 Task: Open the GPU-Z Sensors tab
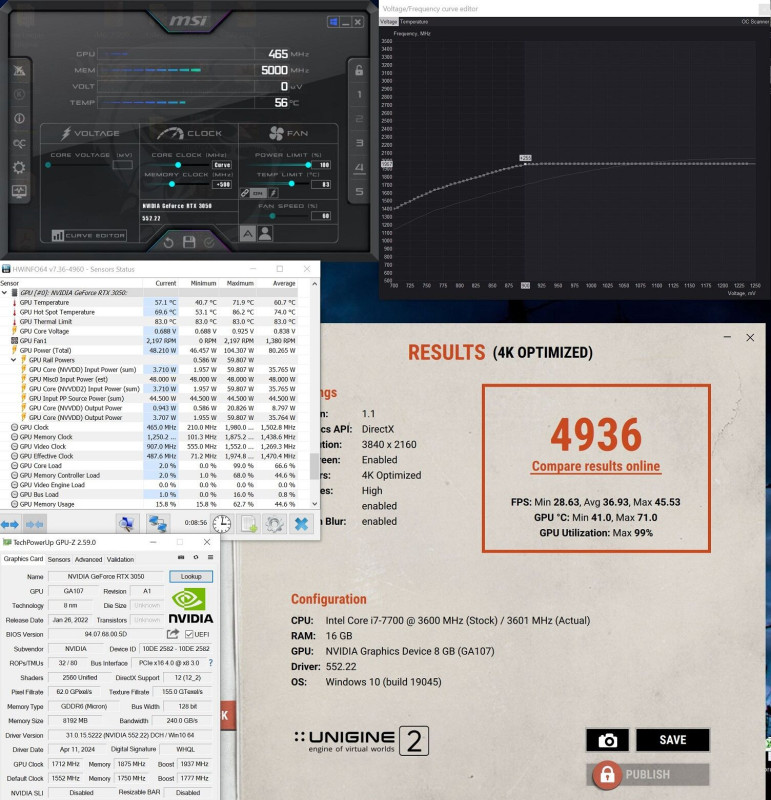tap(59, 559)
